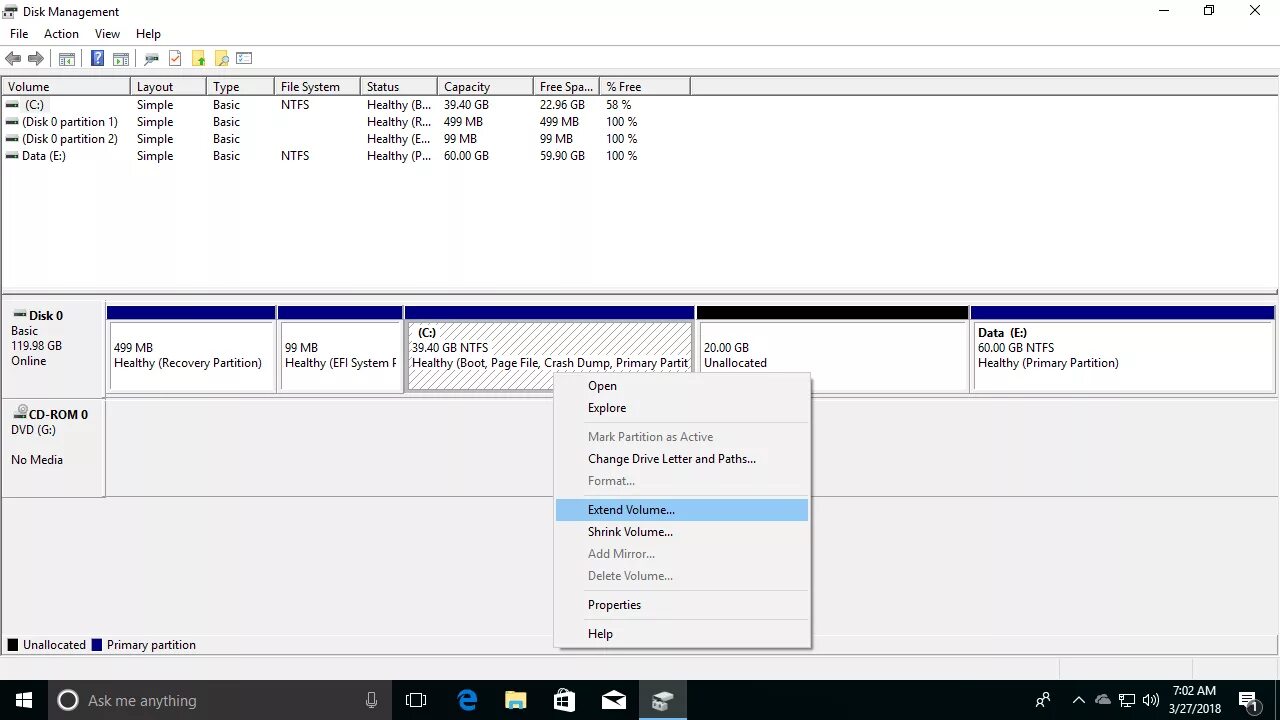
Task: Select Change Drive Letter and Paths...
Action: point(682,459)
